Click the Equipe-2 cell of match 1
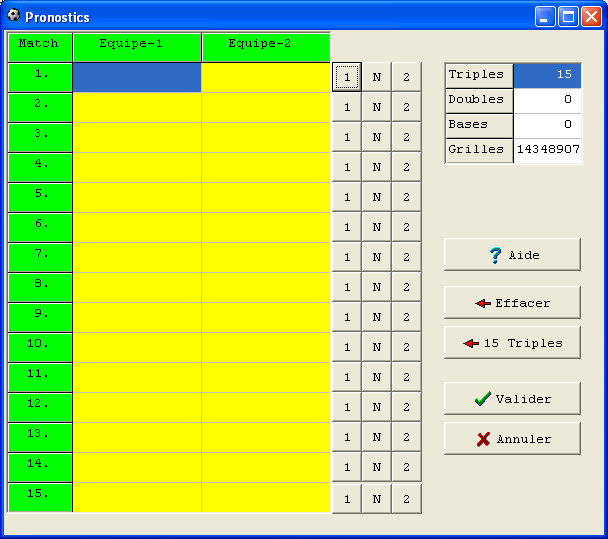This screenshot has height=539, width=608. click(266, 77)
